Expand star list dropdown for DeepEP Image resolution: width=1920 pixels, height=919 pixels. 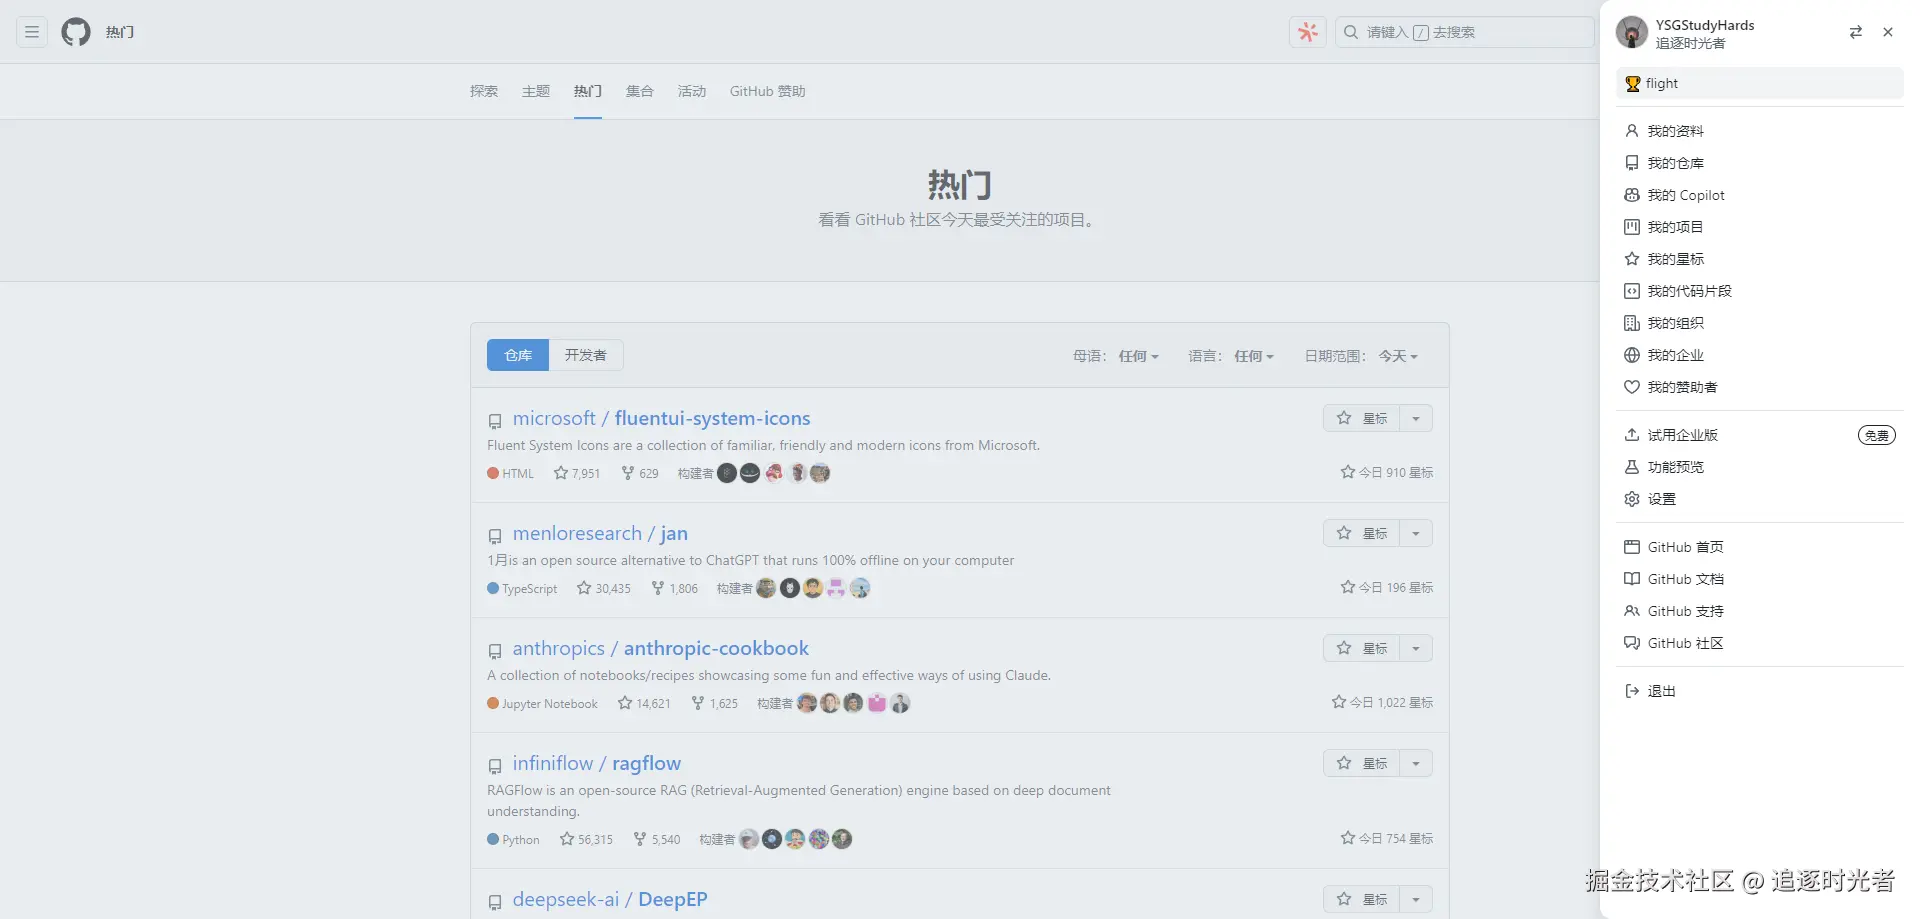click(1416, 899)
